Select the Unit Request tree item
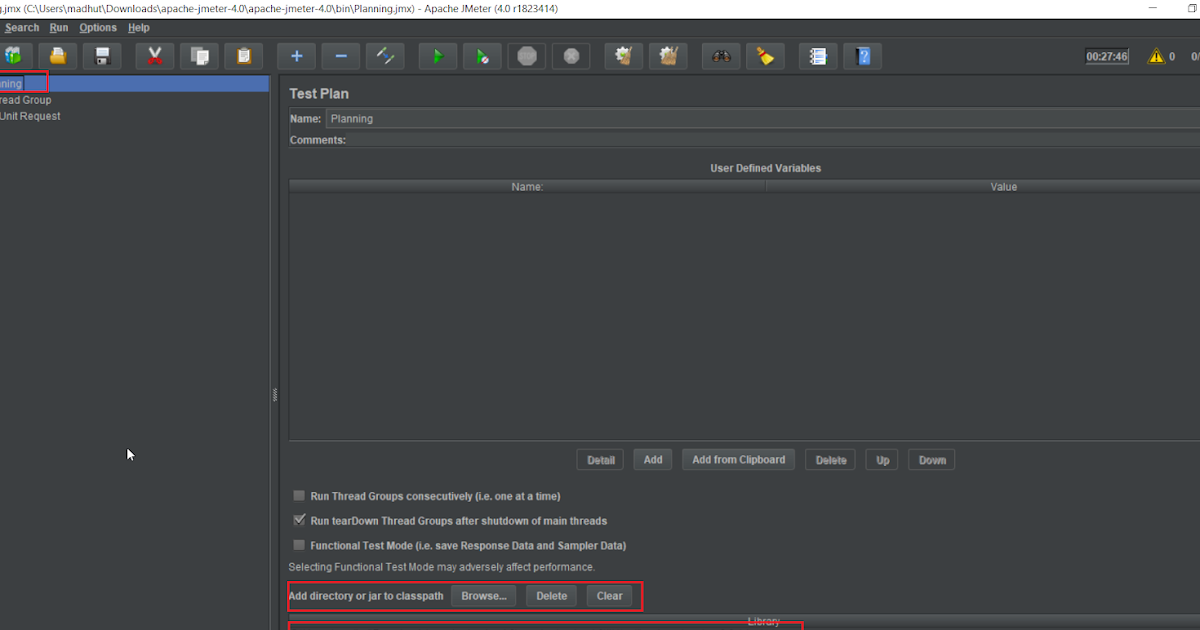This screenshot has width=1200, height=630. coord(29,115)
